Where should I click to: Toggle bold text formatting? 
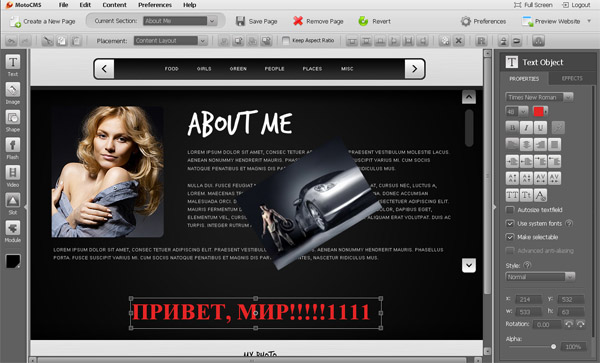512,128
